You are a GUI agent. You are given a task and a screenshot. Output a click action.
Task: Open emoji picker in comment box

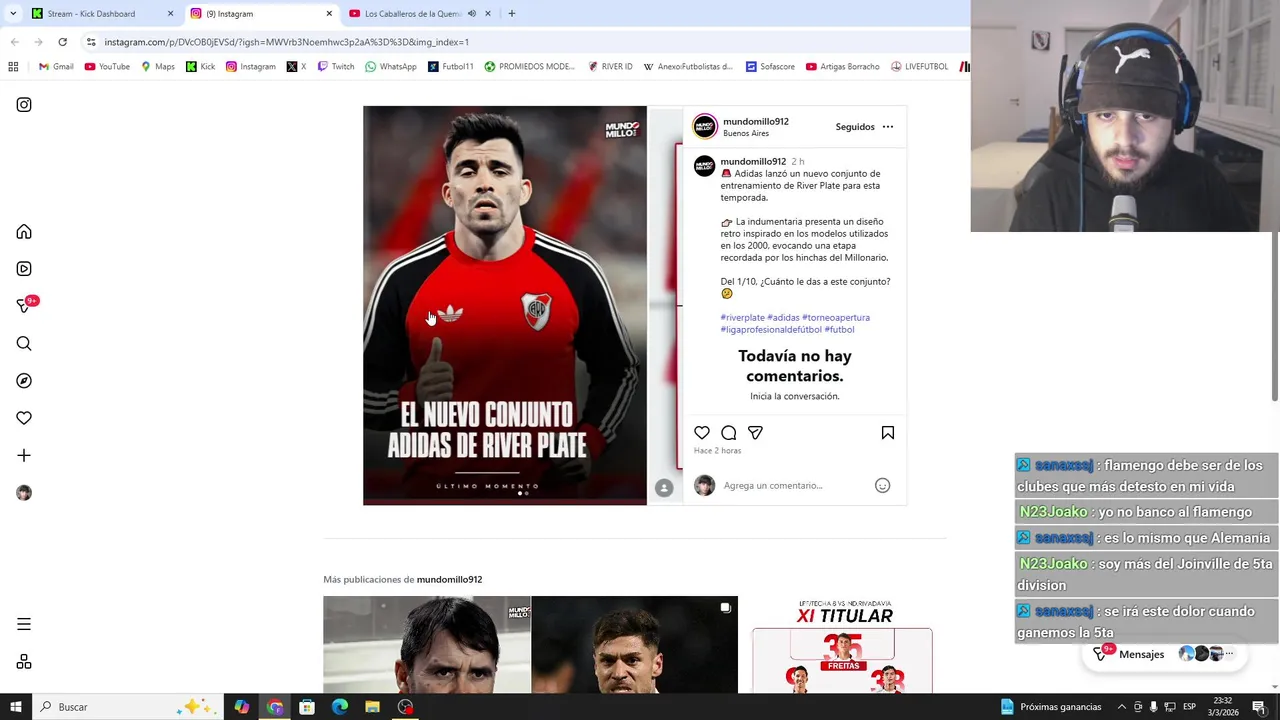(x=883, y=485)
